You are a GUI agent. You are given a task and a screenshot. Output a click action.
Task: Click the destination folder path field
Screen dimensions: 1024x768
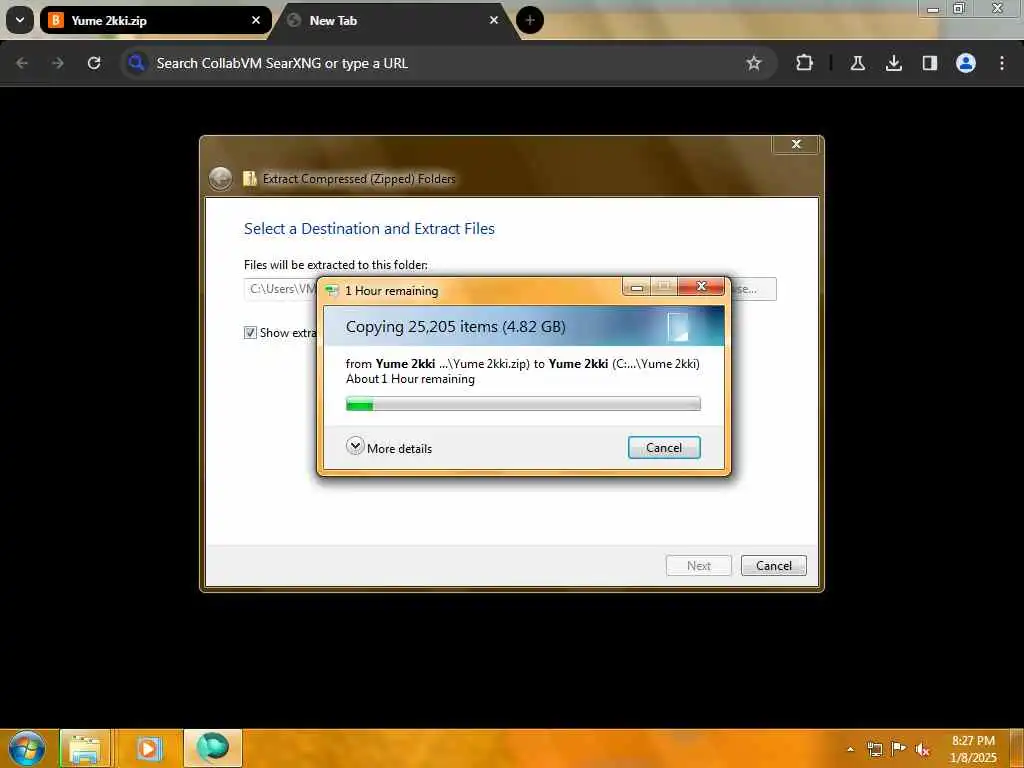281,289
